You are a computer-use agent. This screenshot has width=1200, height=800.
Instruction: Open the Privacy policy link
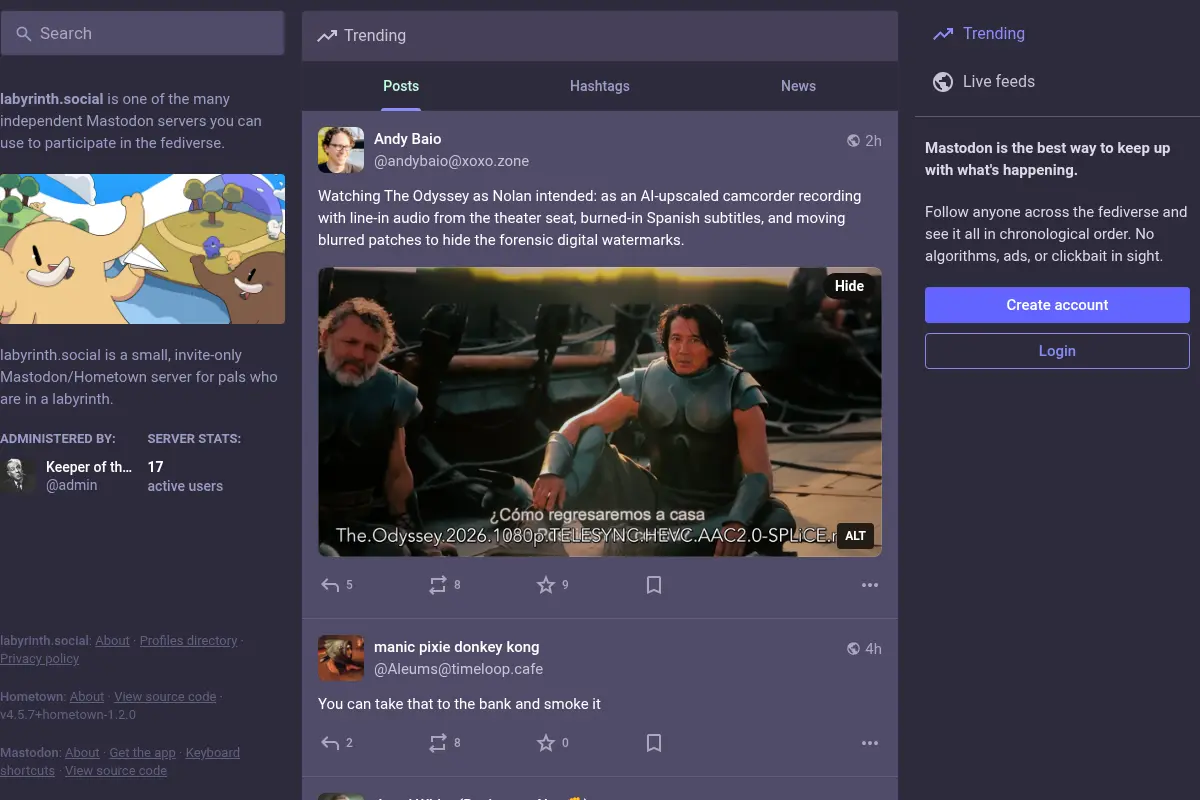[40, 659]
